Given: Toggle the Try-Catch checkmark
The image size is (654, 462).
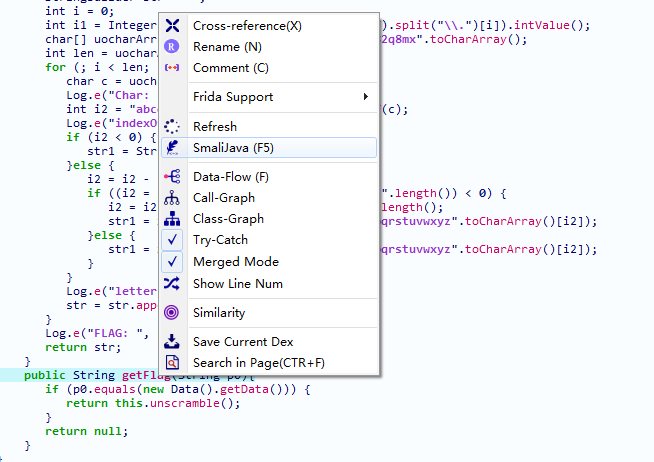Looking at the screenshot, I should click(172, 240).
